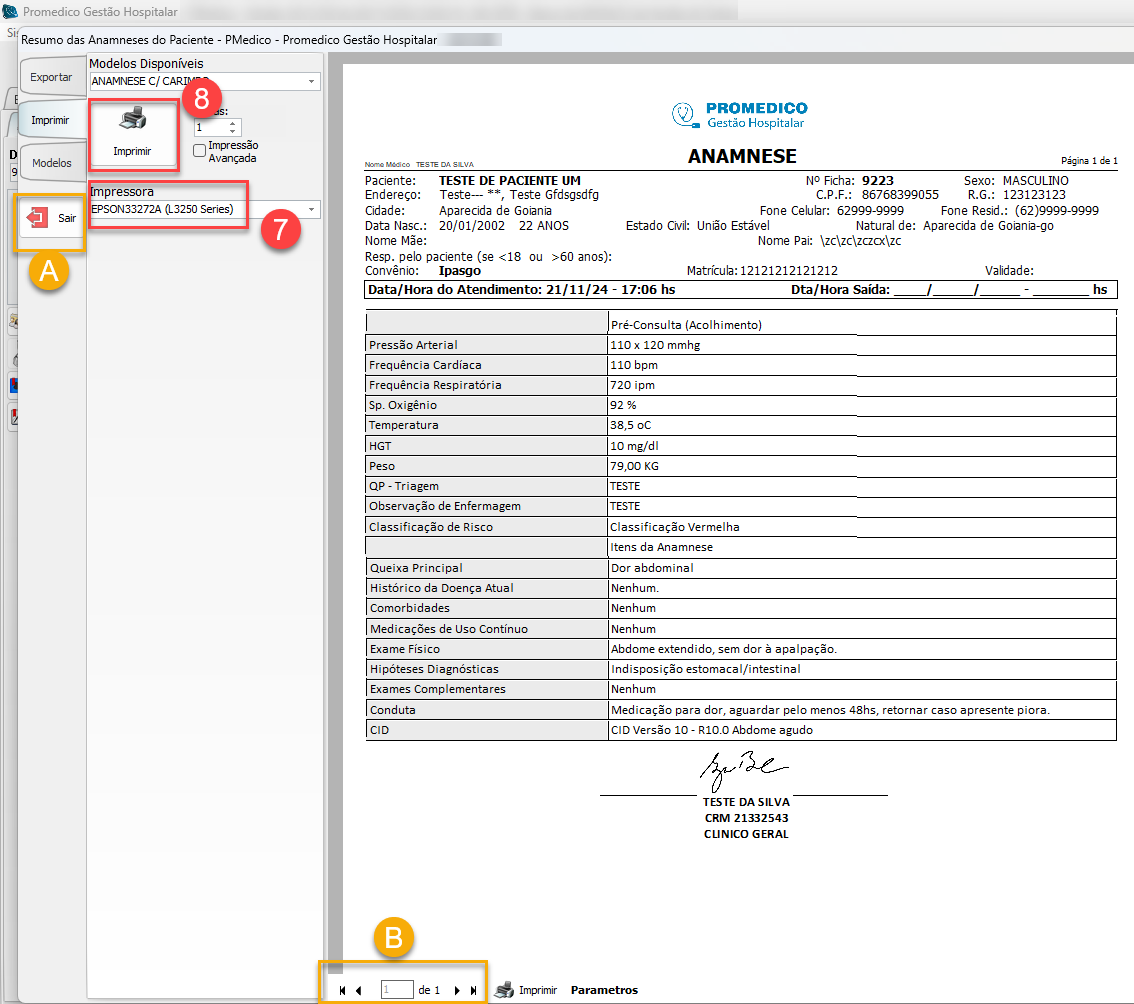This screenshot has height=1004, width=1134.
Task: Click the Pré-Consulta (Acolhimento) header
Action: point(686,326)
